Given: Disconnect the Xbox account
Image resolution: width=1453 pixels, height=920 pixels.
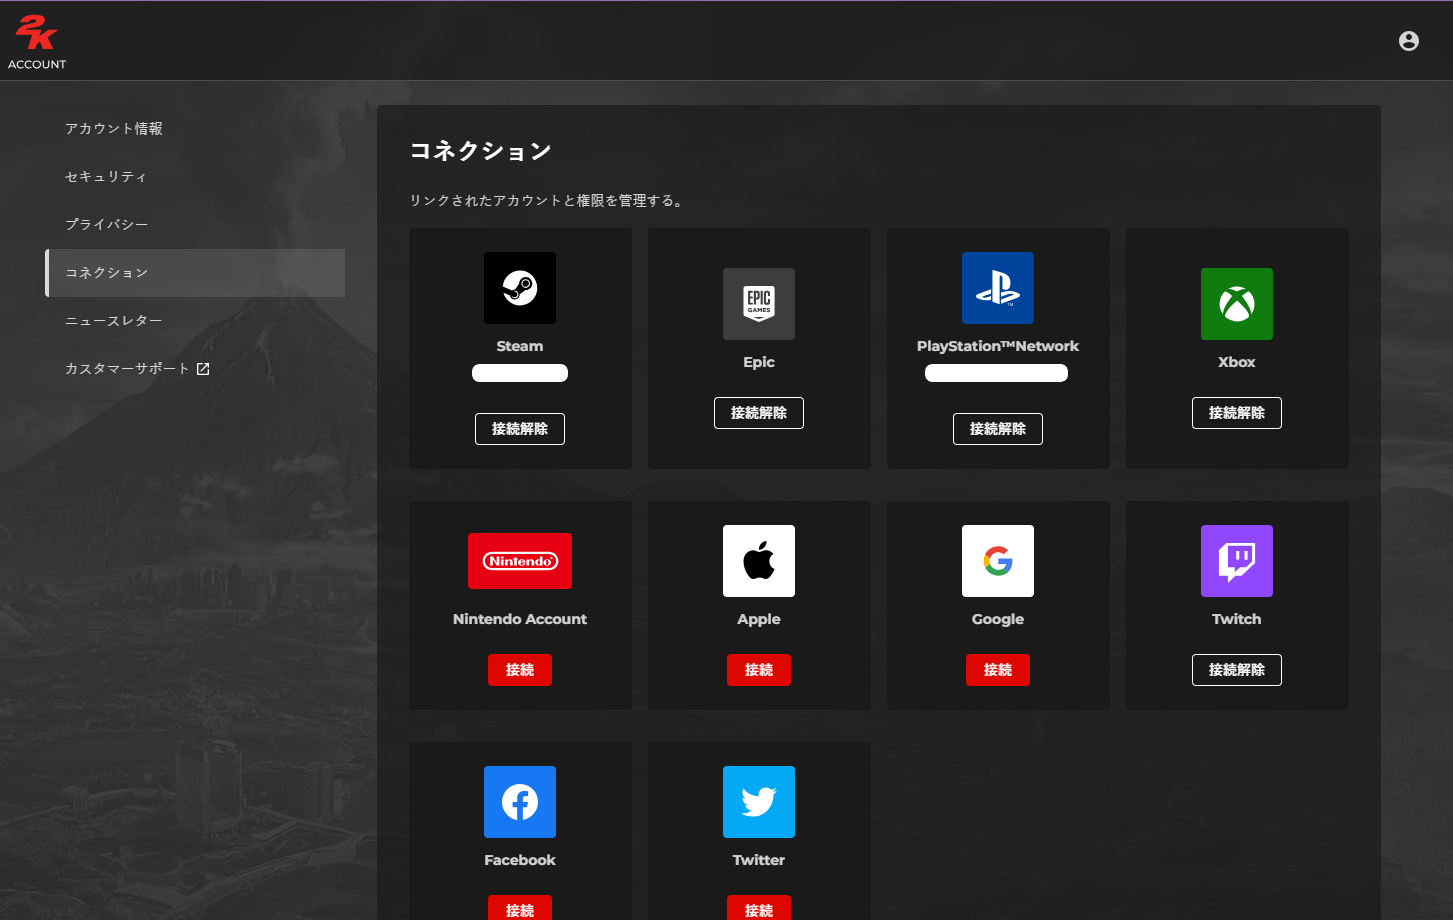Looking at the screenshot, I should [1237, 413].
